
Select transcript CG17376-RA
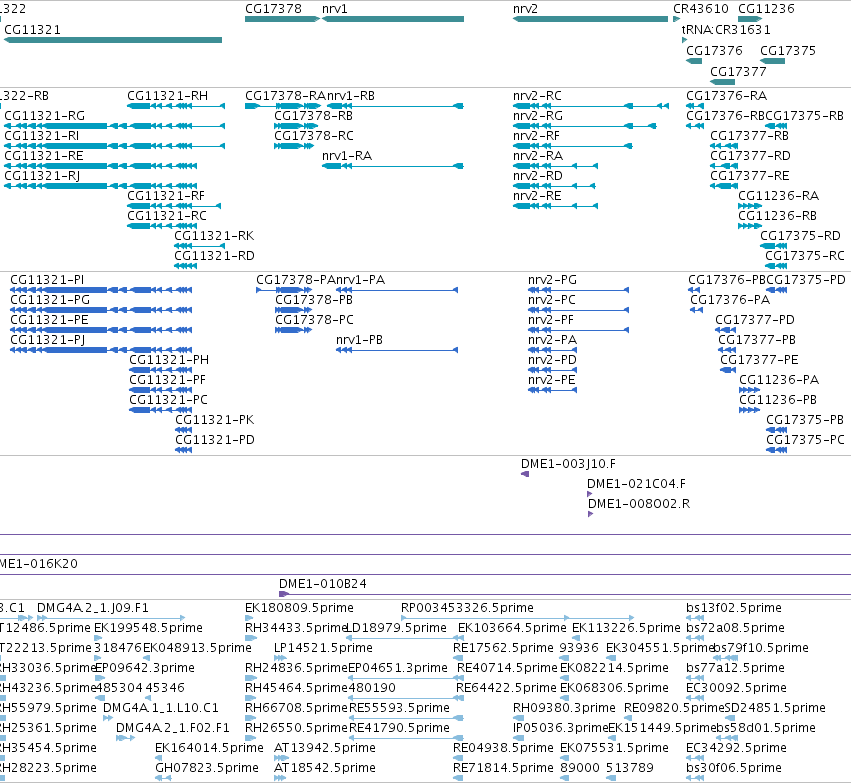pos(727,96)
